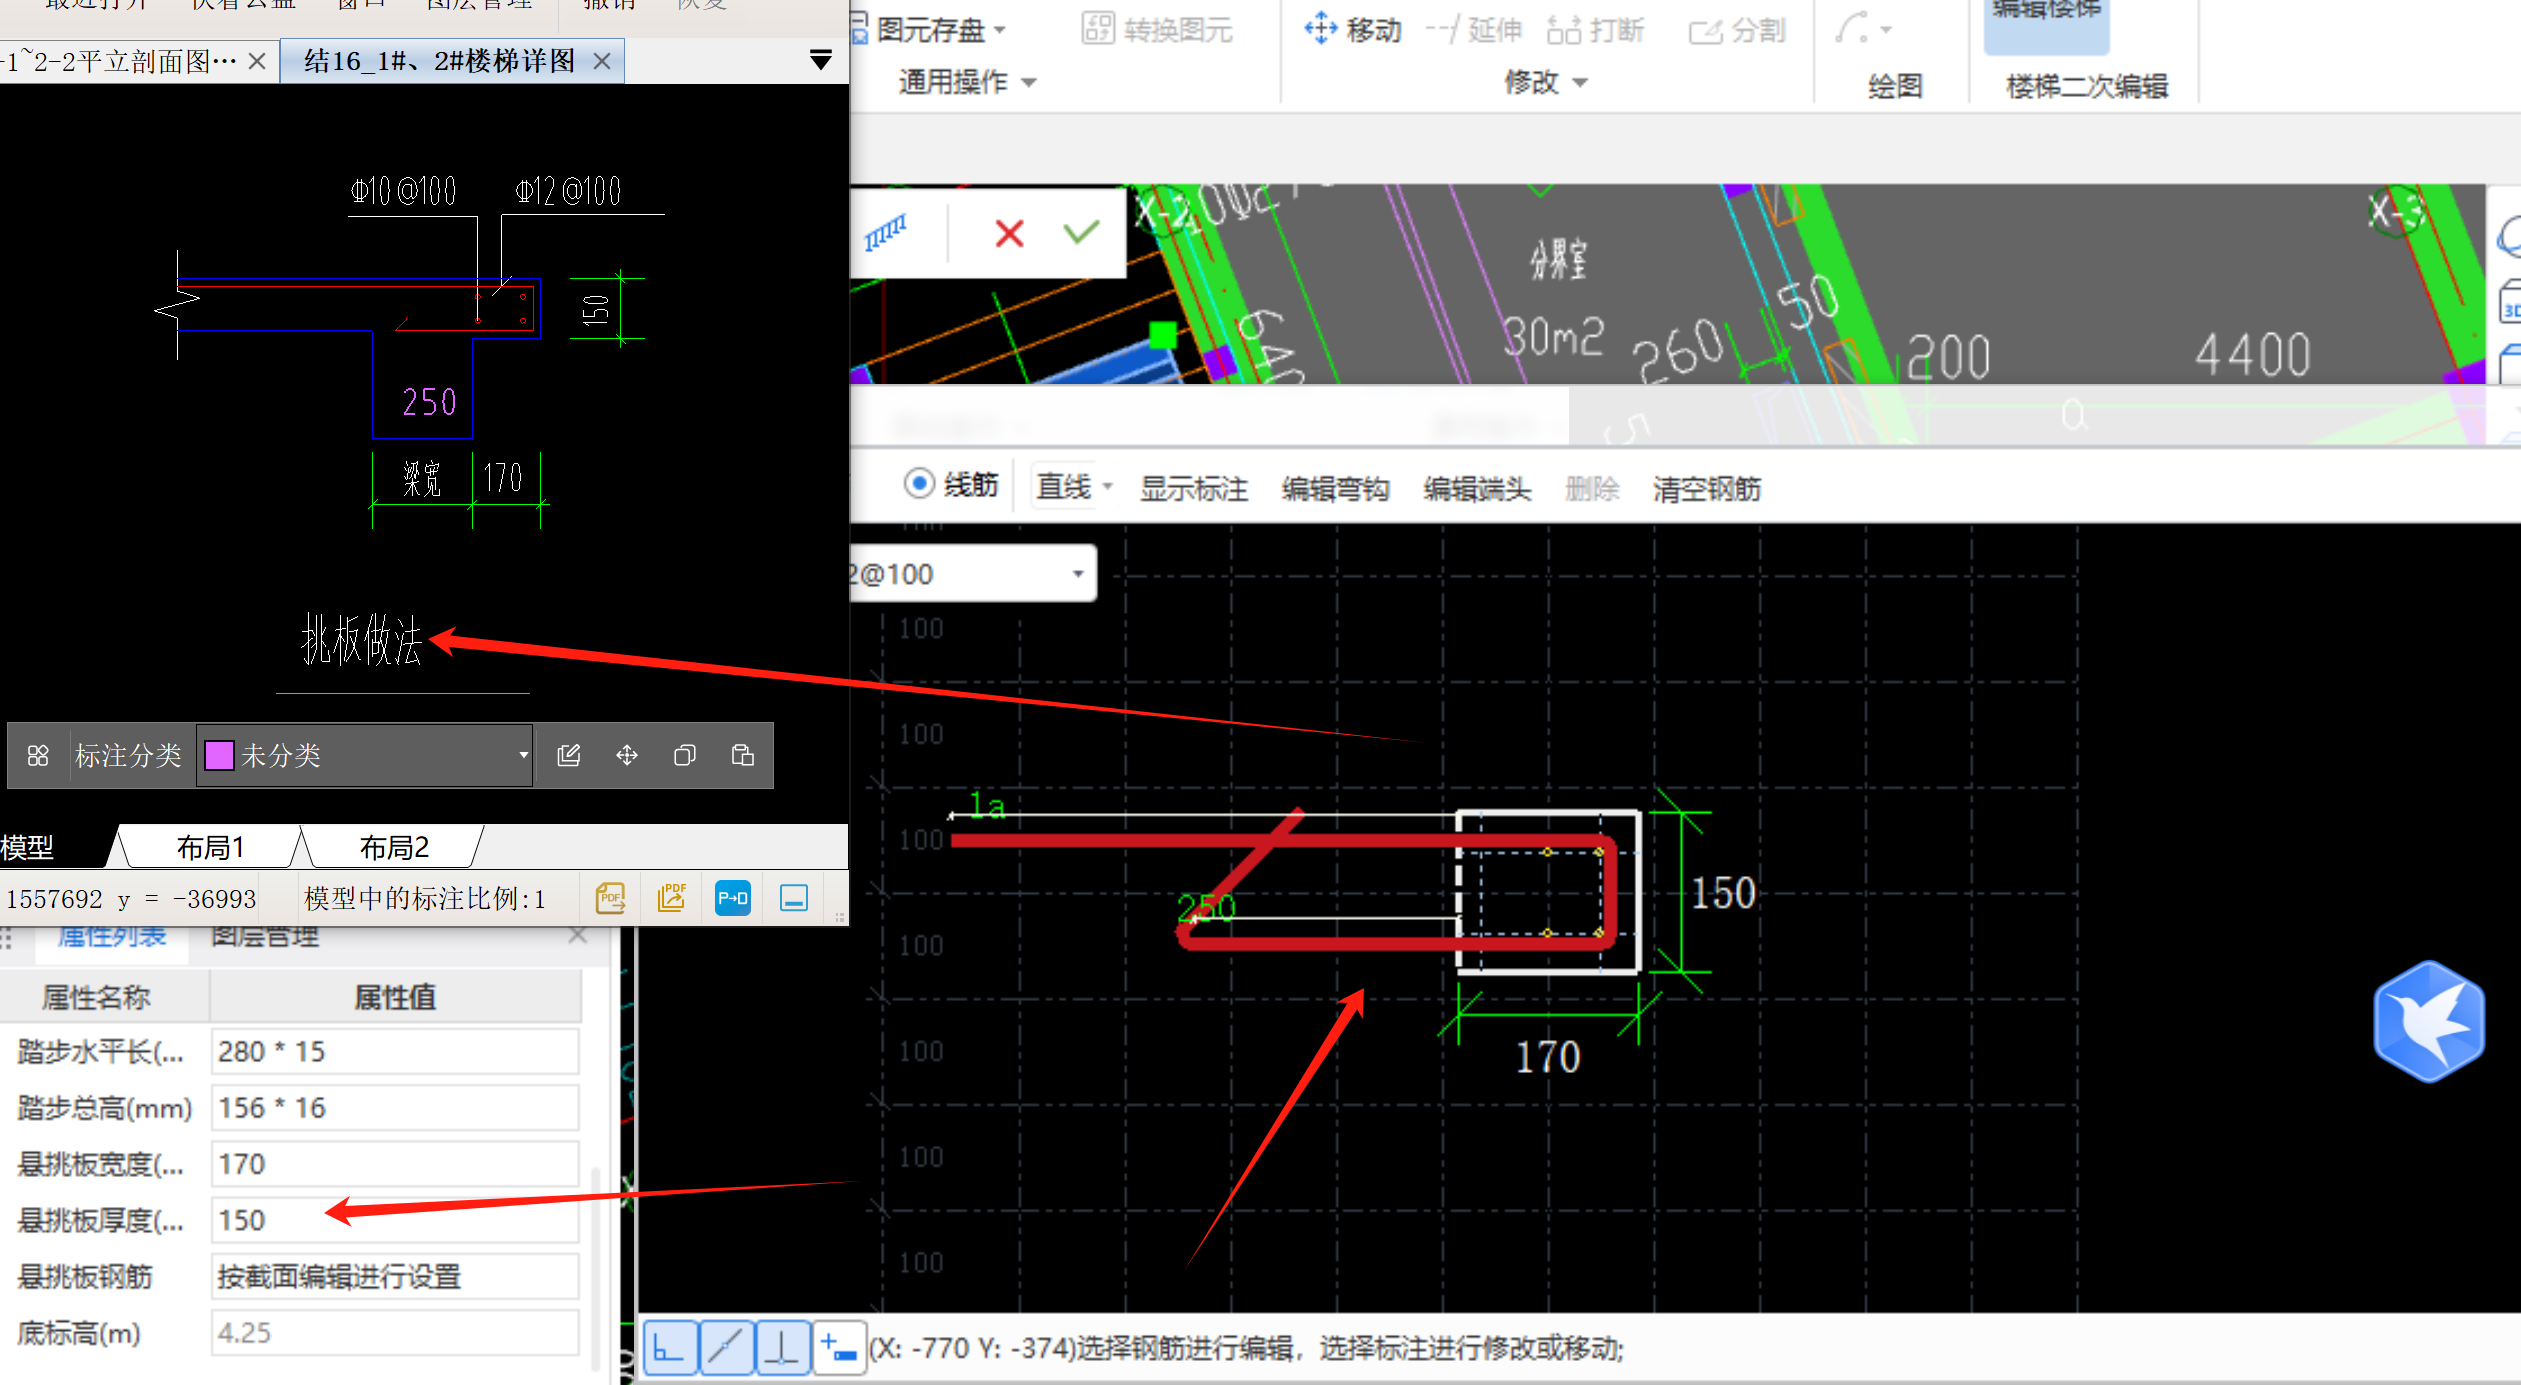Click the blue P→D icon
The height and width of the screenshot is (1385, 2521).
pyautogui.click(x=733, y=898)
